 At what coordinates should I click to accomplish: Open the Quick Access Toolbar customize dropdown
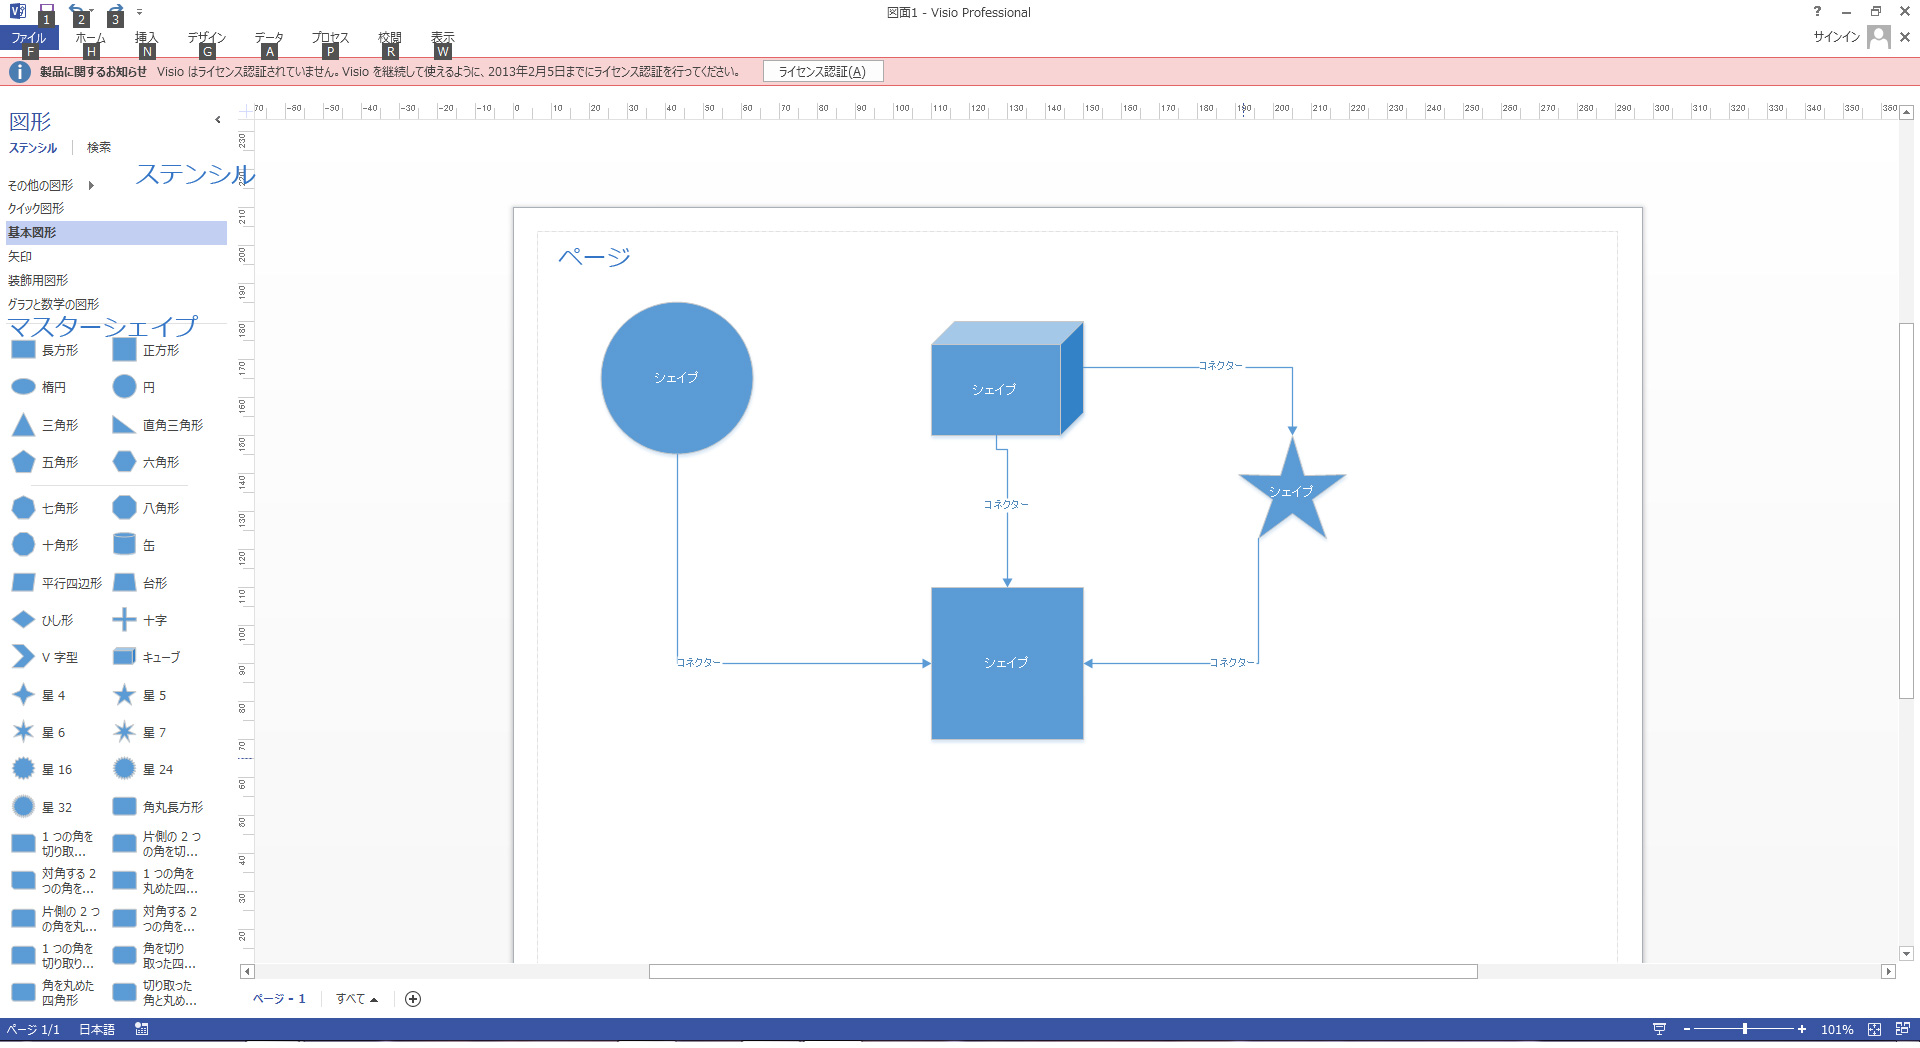(139, 12)
